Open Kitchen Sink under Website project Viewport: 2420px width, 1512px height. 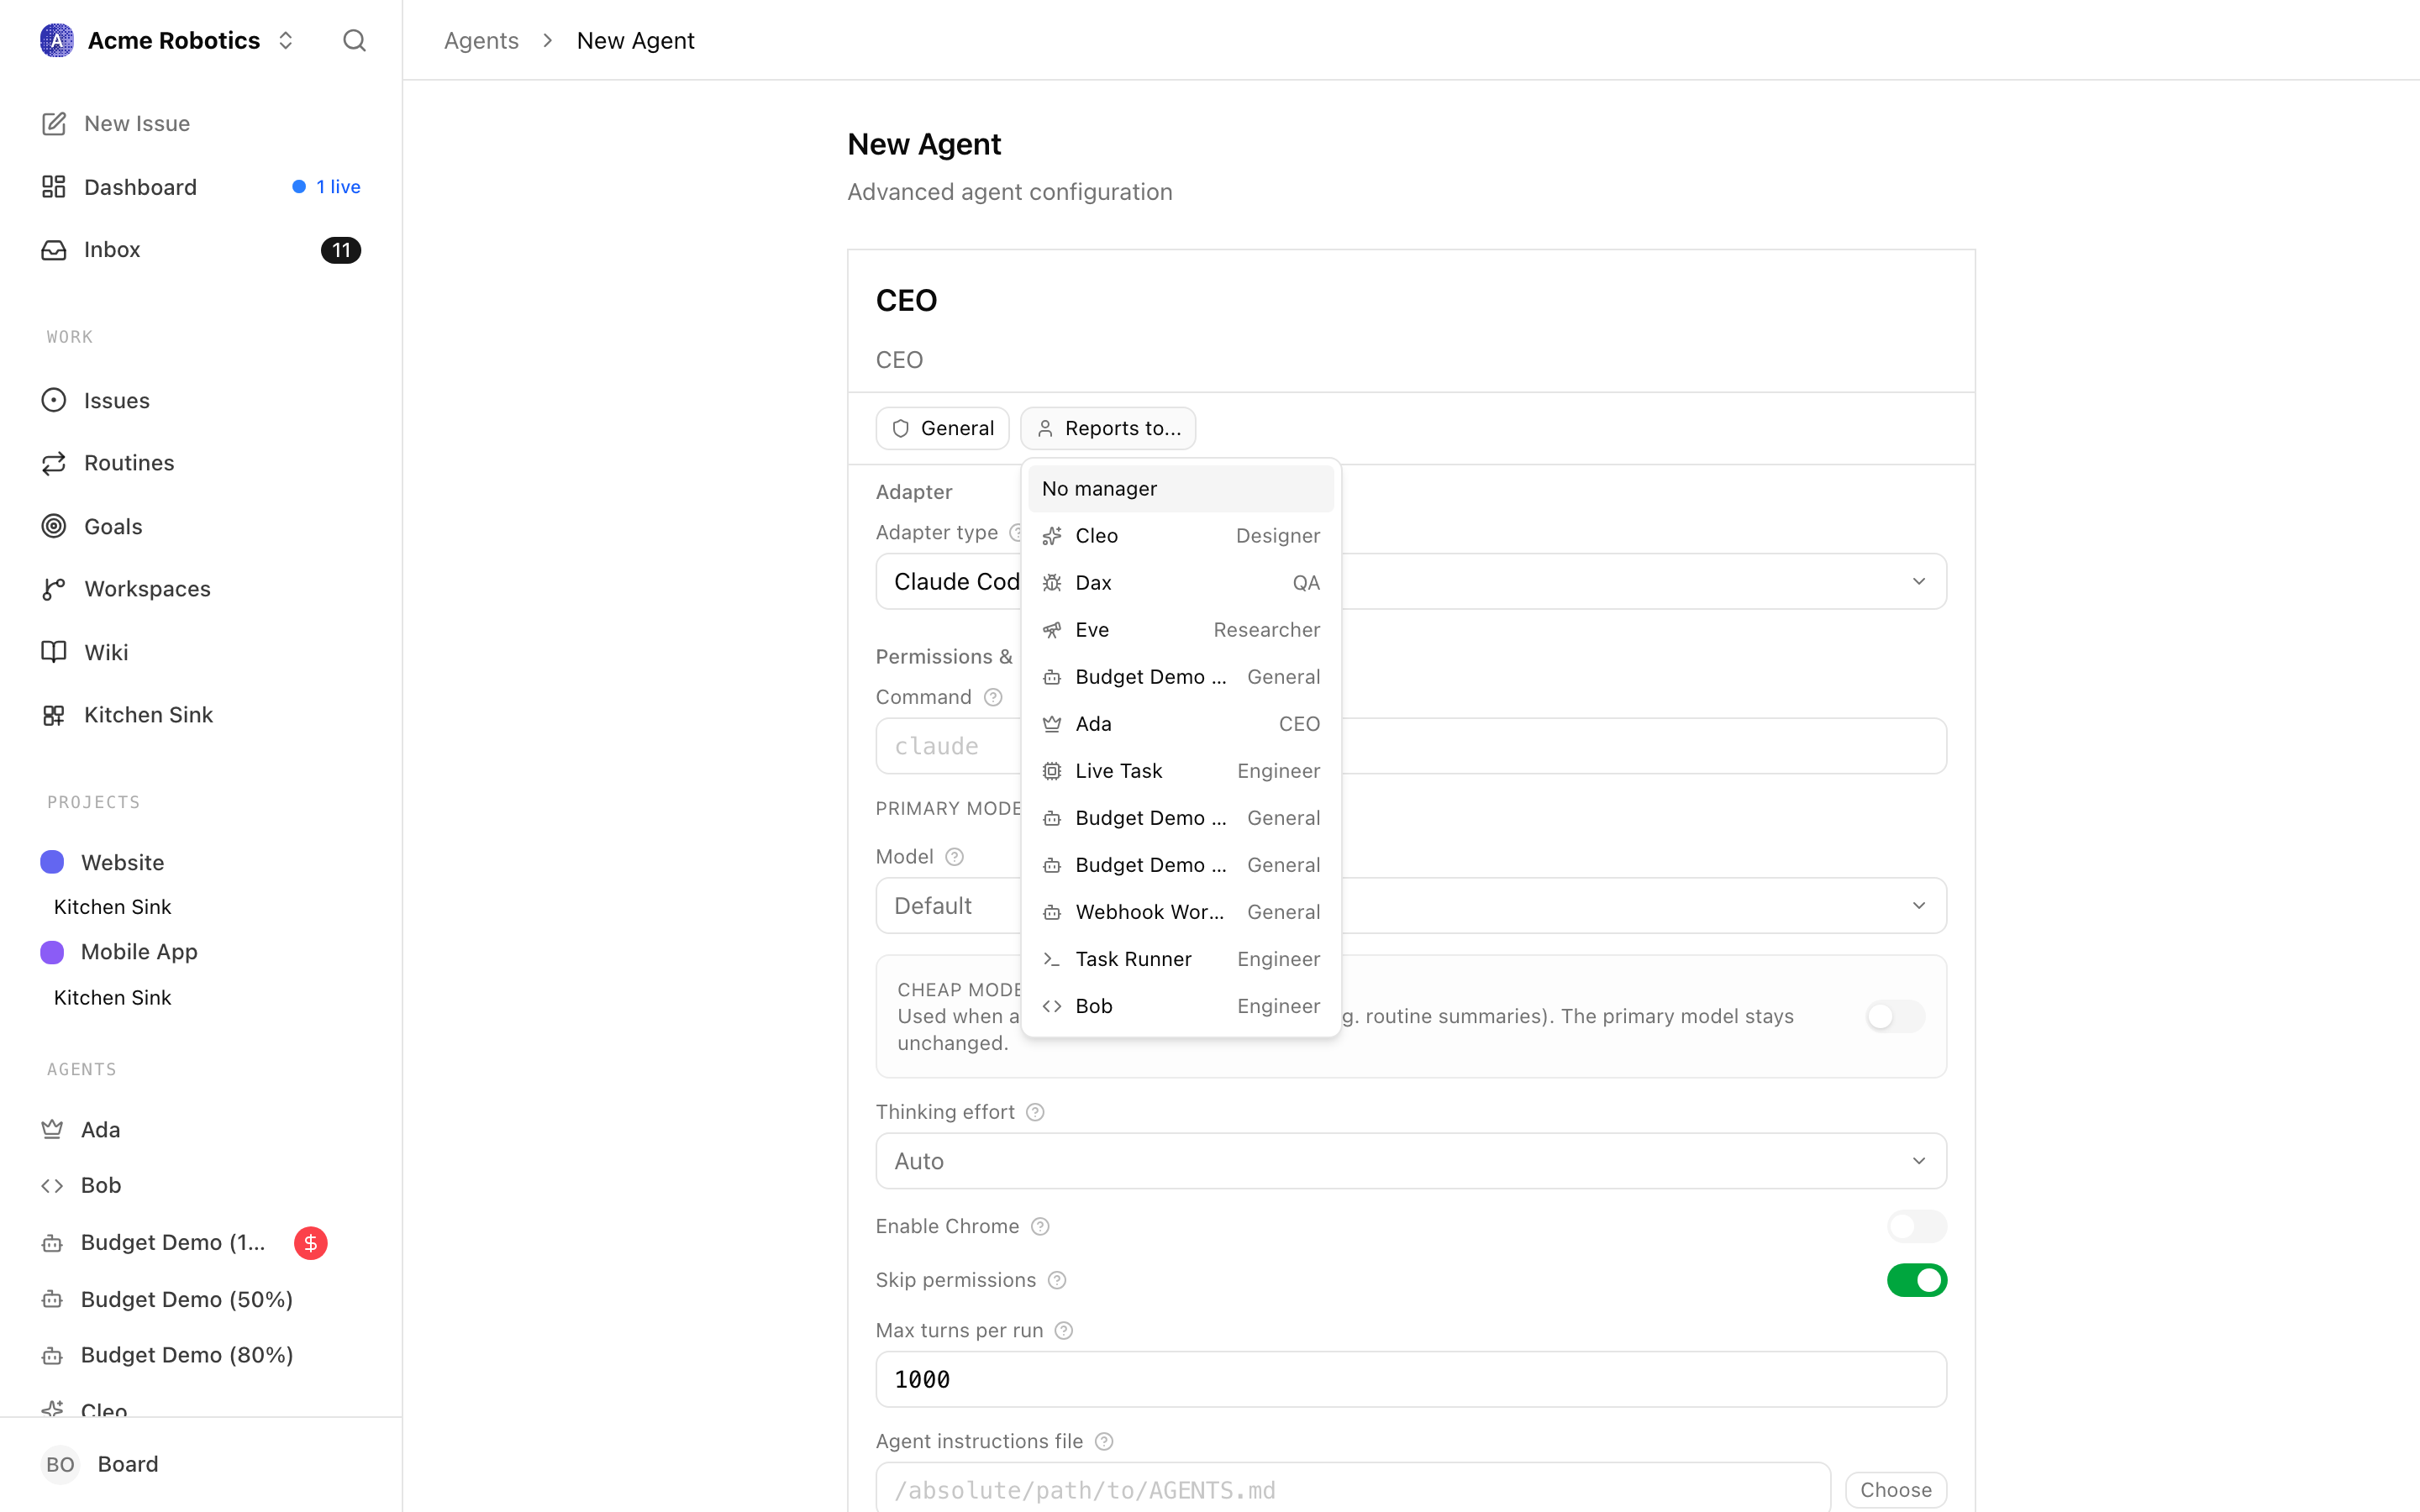pyautogui.click(x=112, y=907)
